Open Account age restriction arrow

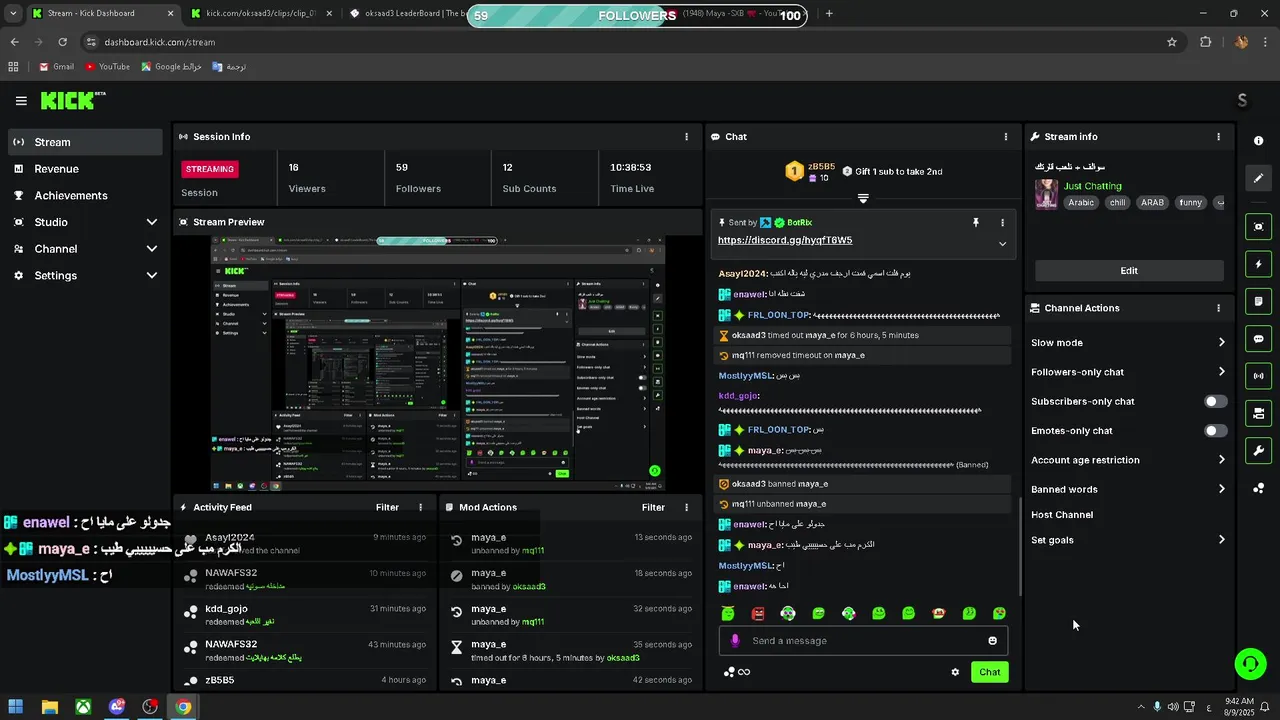pyautogui.click(x=1221, y=460)
